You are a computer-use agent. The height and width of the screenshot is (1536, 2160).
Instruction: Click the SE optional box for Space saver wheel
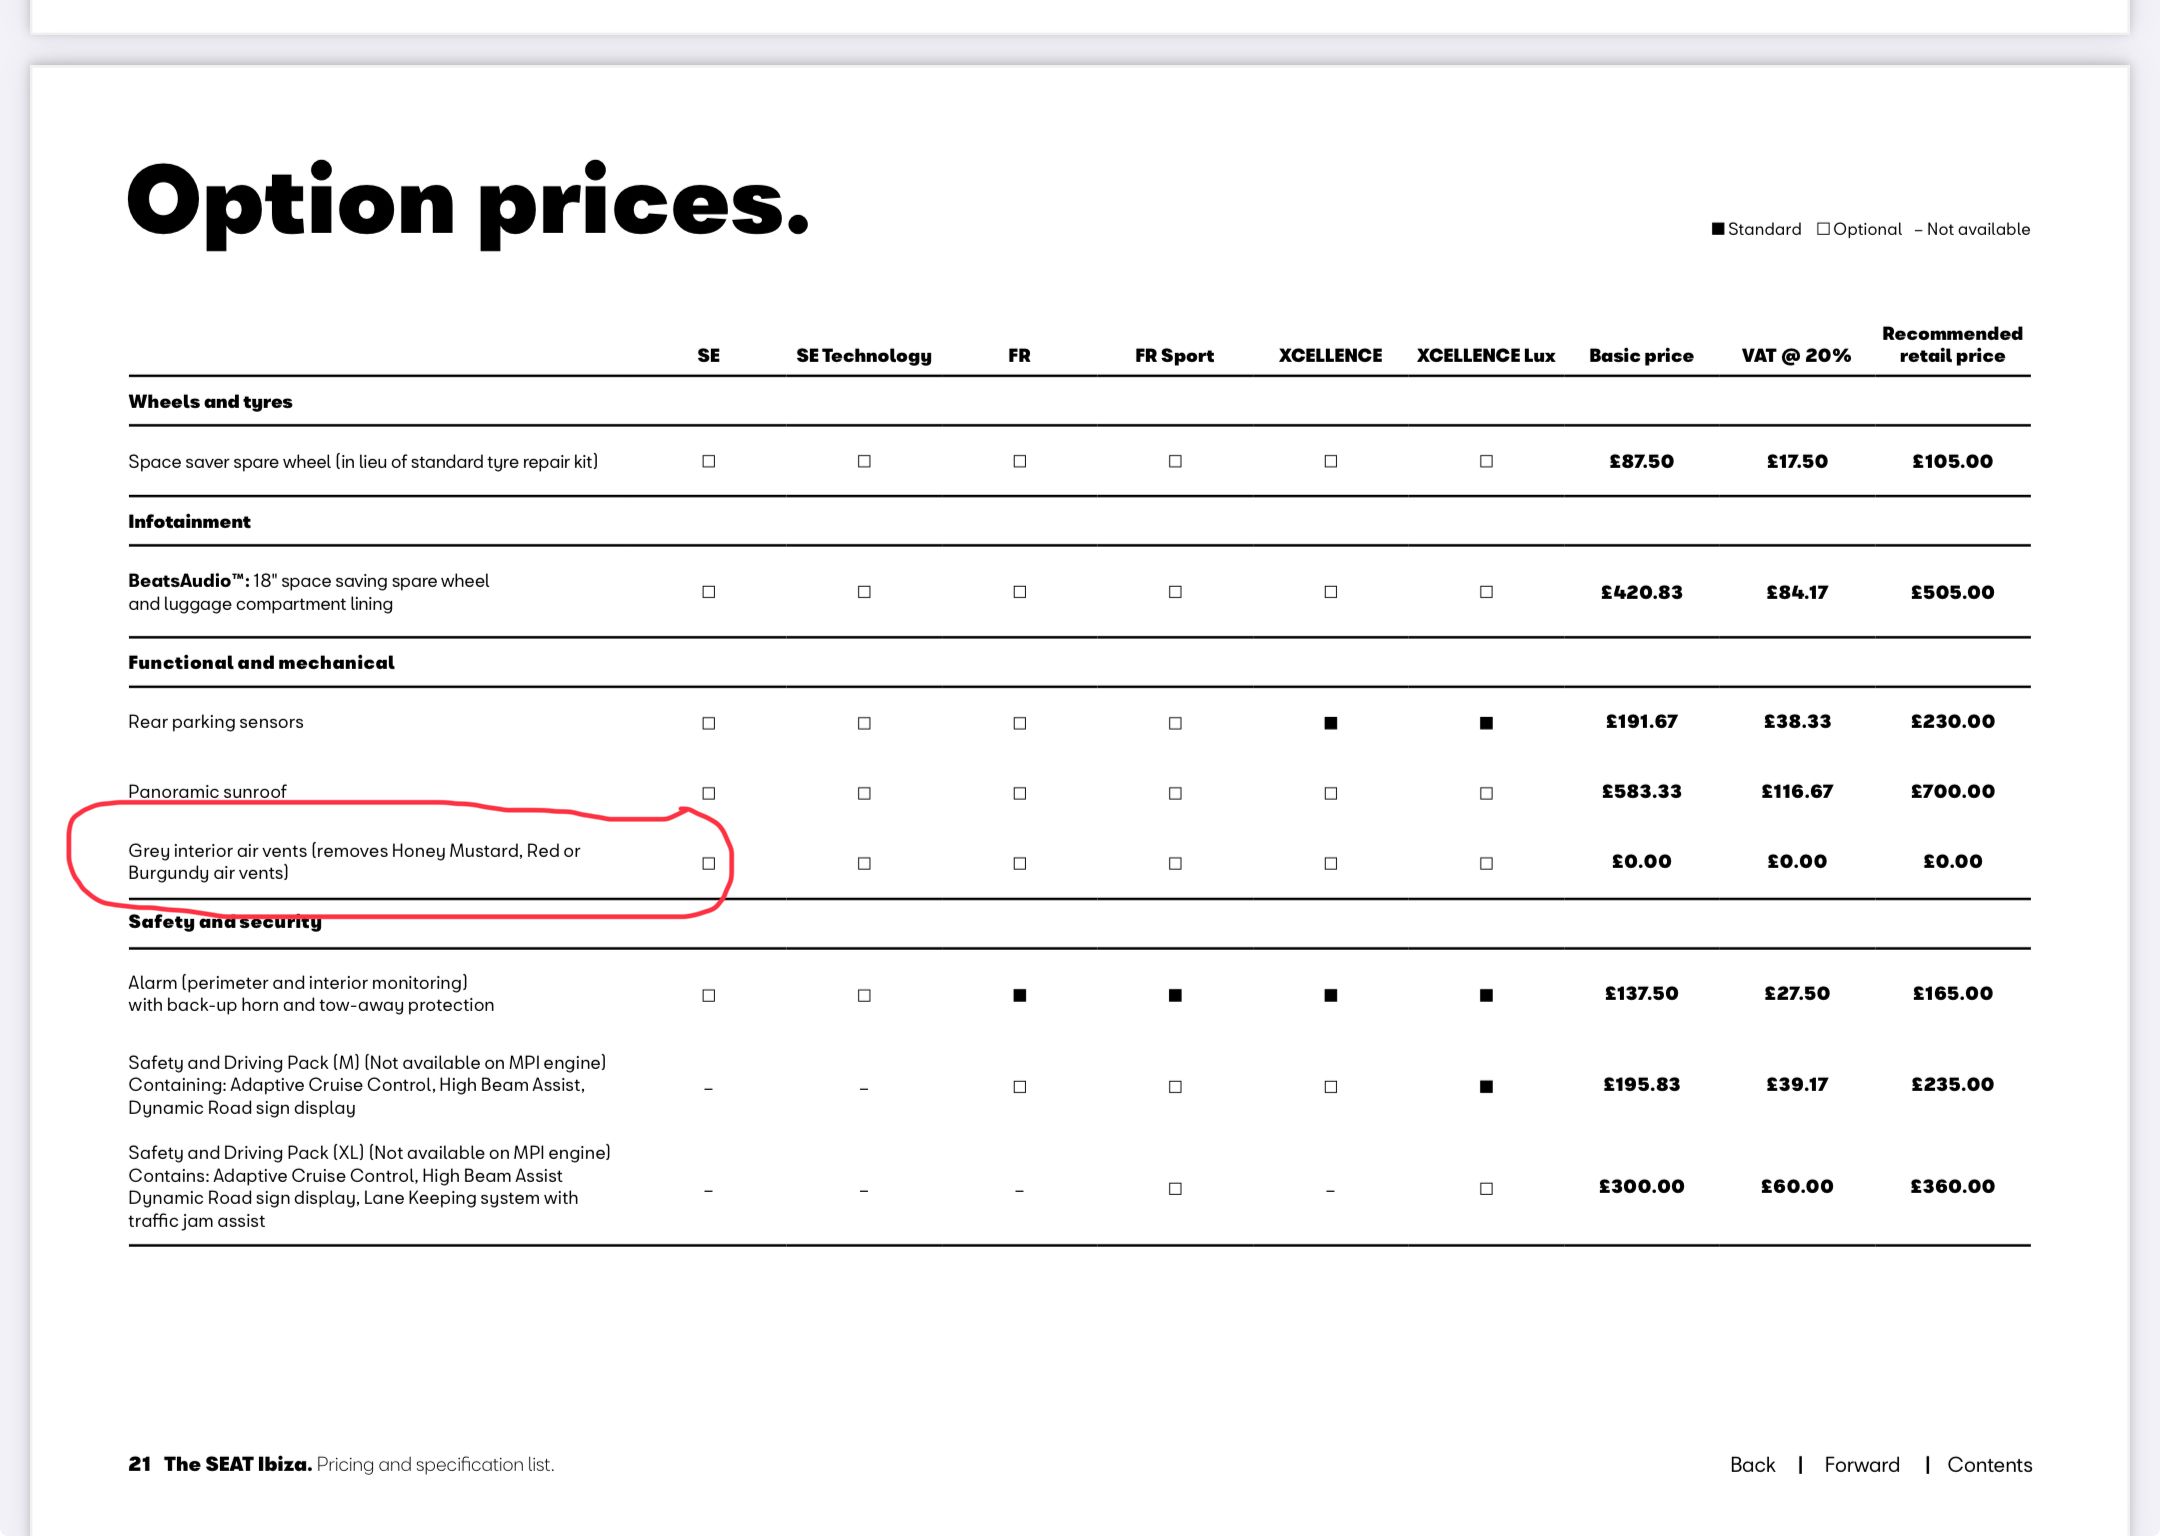709,461
